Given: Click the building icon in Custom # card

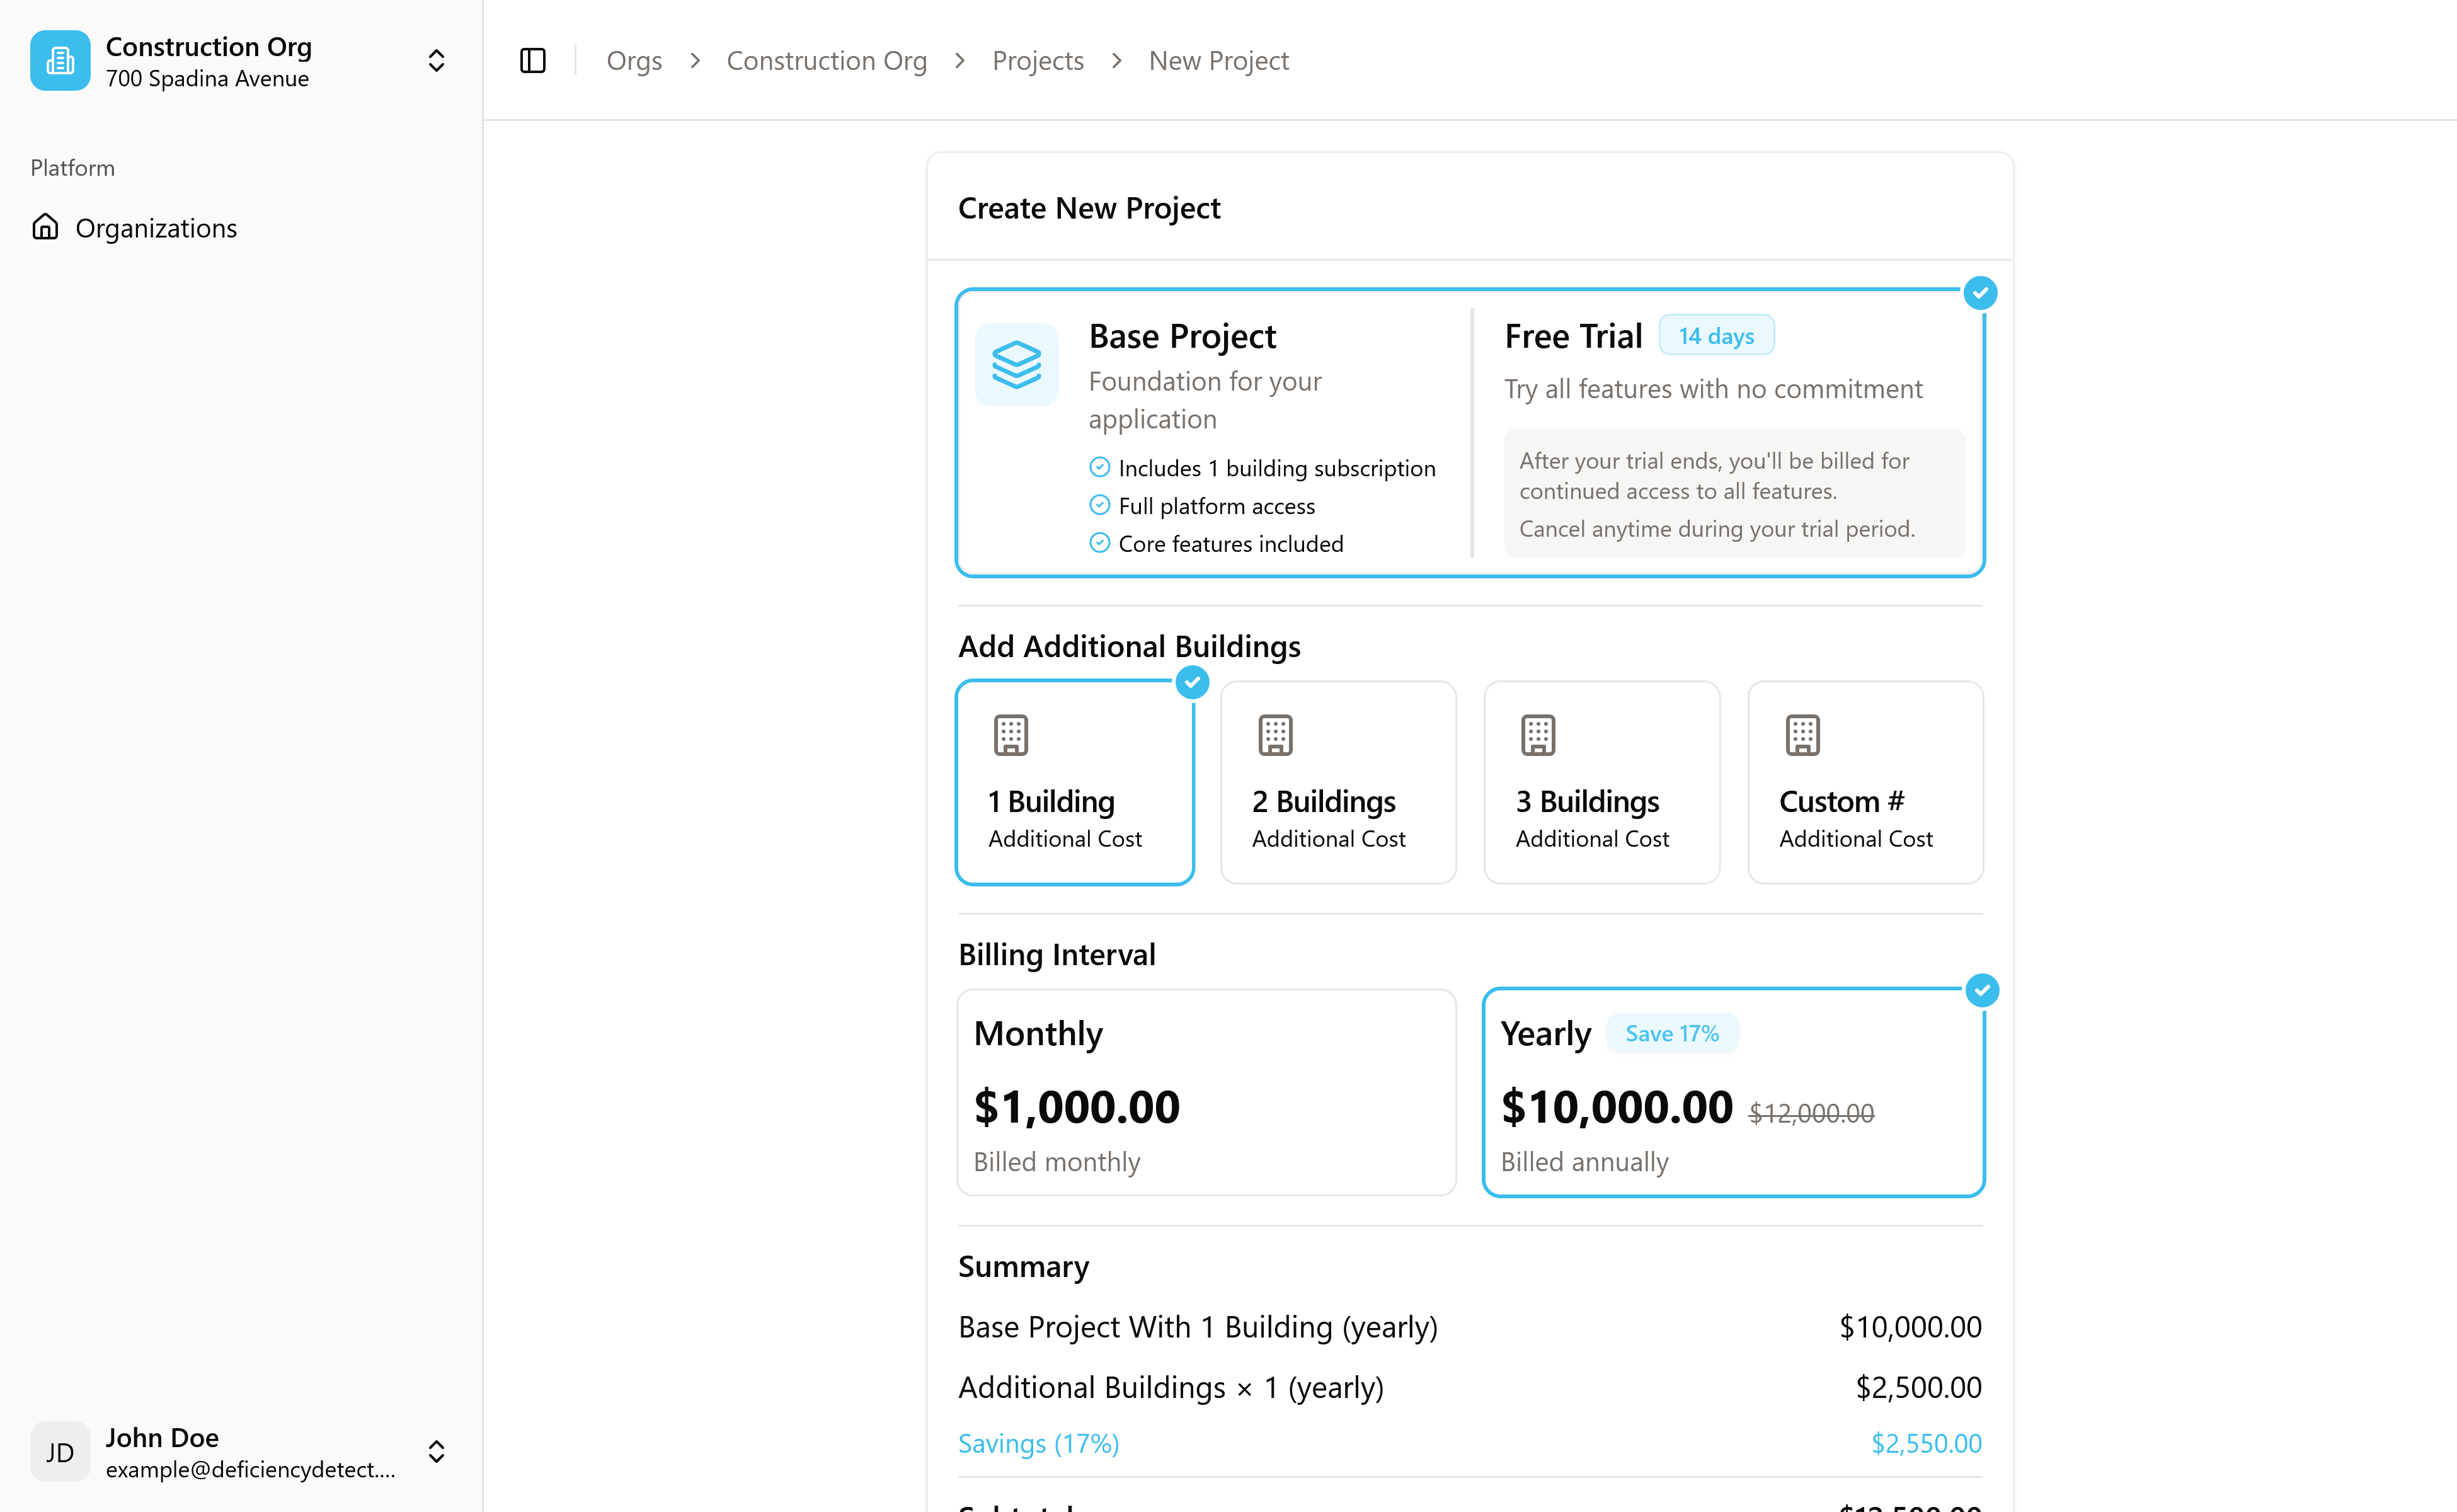Looking at the screenshot, I should (x=1802, y=735).
